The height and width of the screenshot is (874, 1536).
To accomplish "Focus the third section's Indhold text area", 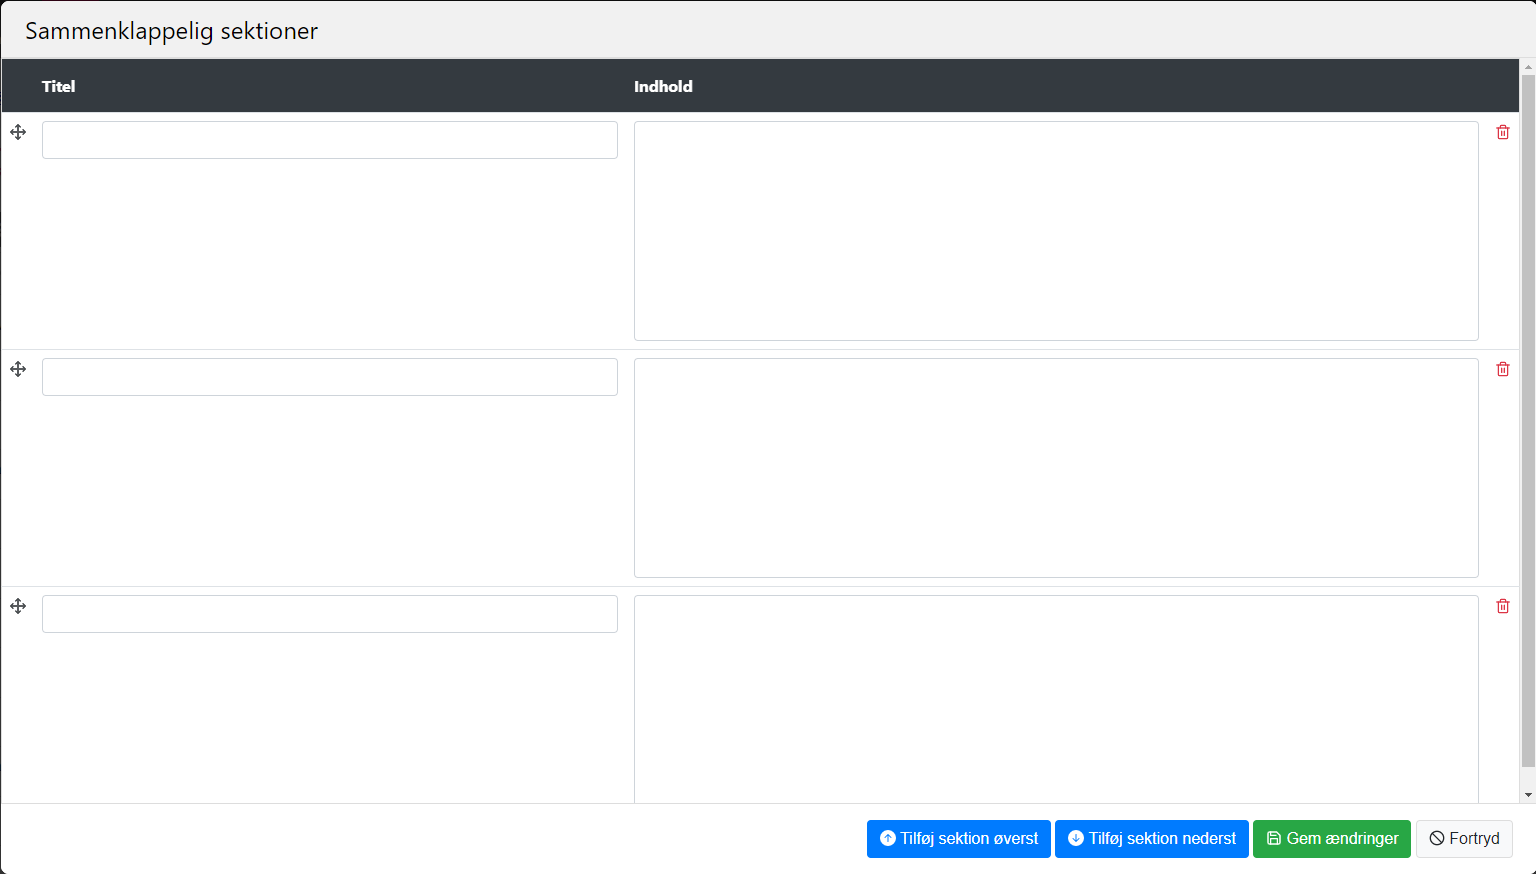I will click(1055, 700).
